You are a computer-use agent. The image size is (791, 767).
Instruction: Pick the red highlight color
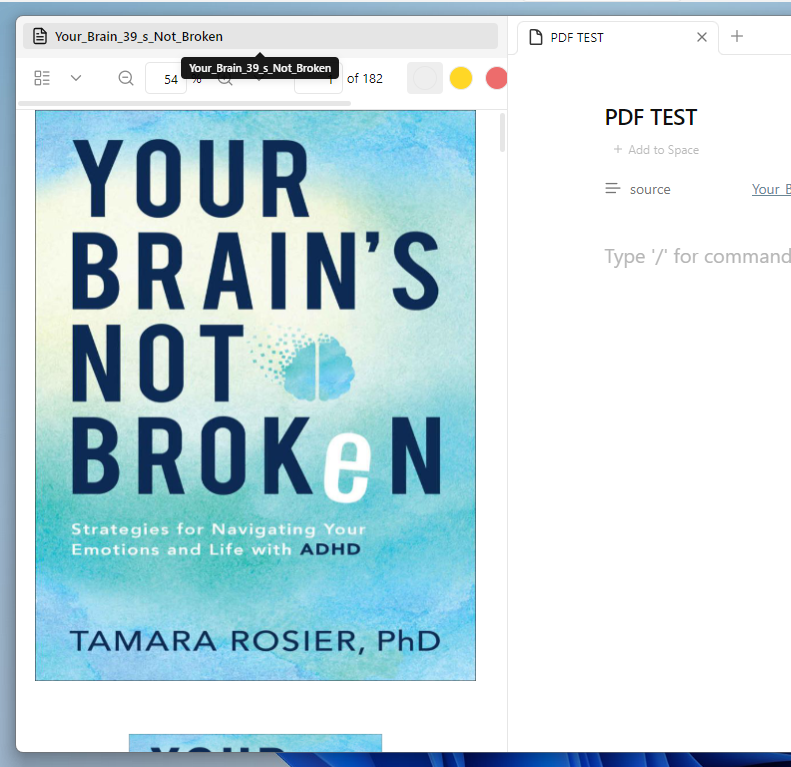pyautogui.click(x=496, y=78)
